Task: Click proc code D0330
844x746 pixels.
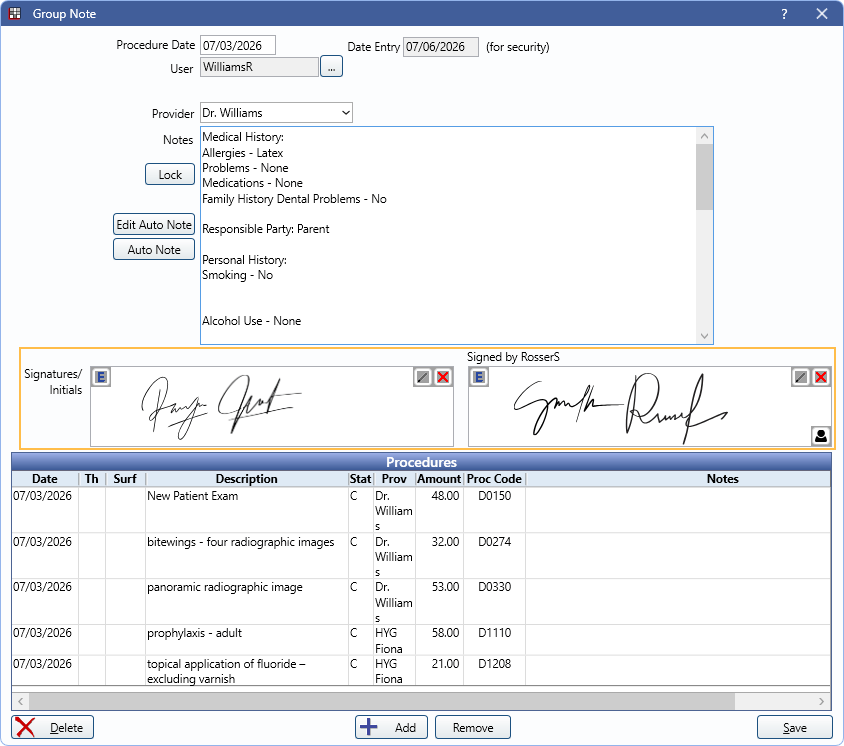Action: (x=495, y=587)
